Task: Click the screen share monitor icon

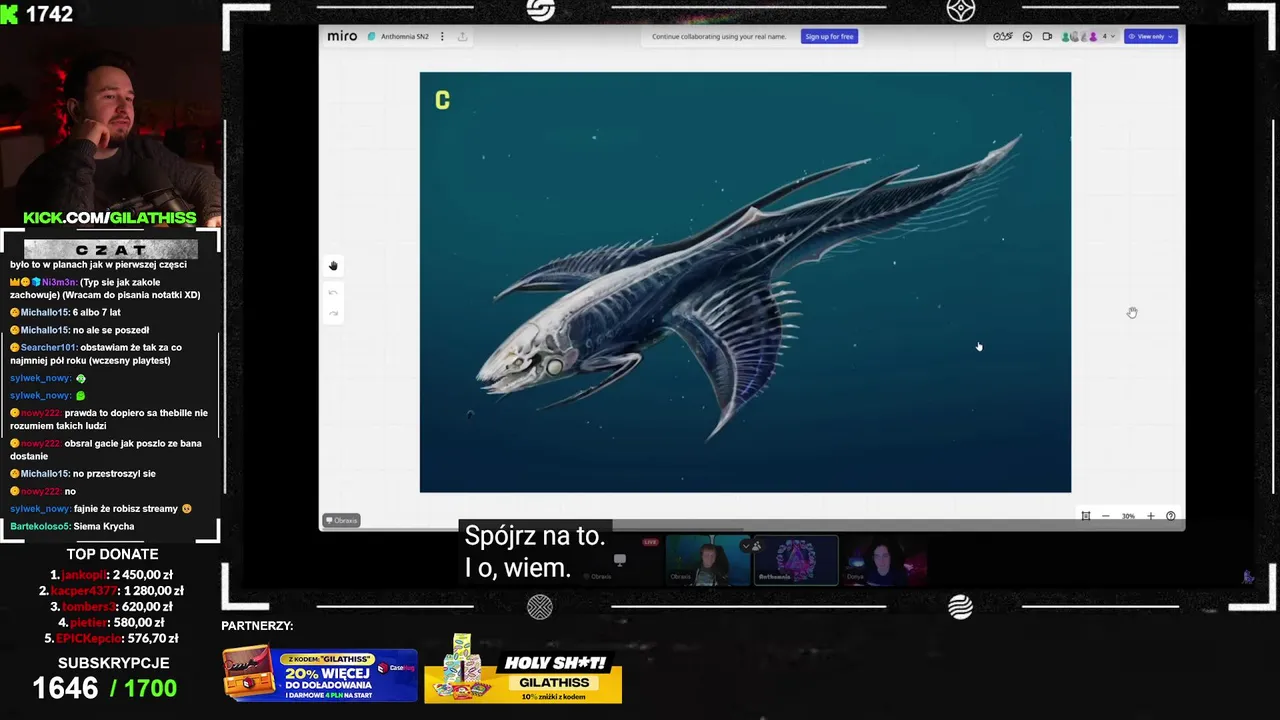Action: click(x=620, y=560)
